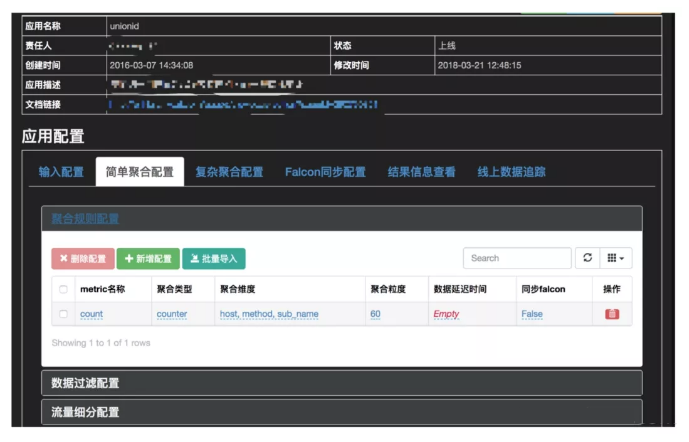Open the Falcon同步配置 tab
The width and height of the screenshot is (689, 442).
click(x=325, y=172)
